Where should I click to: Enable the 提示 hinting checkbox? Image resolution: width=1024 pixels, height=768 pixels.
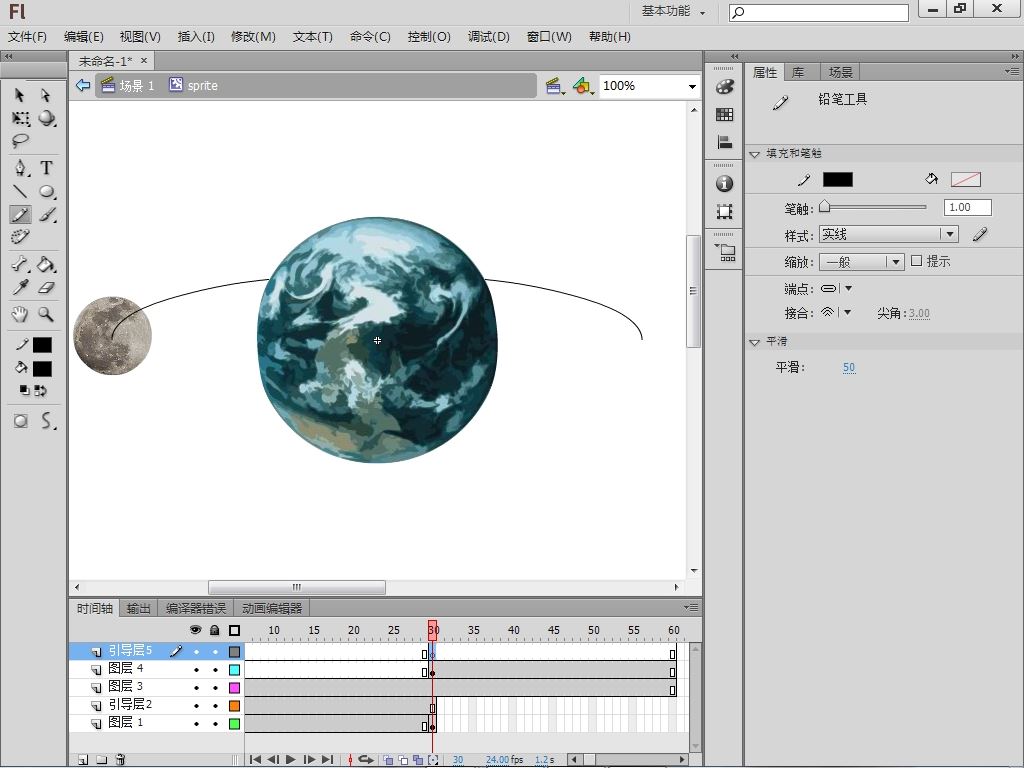[916, 261]
